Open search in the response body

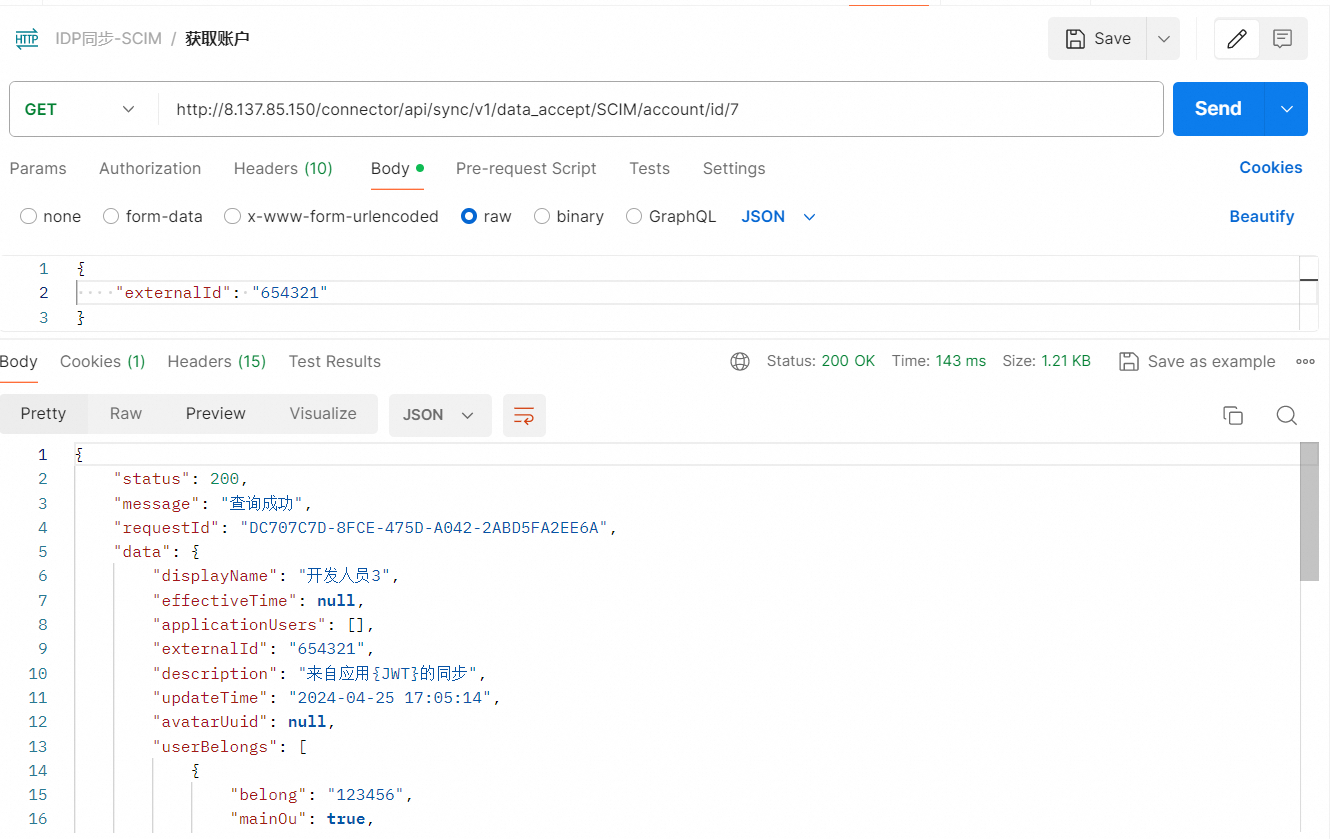tap(1287, 415)
